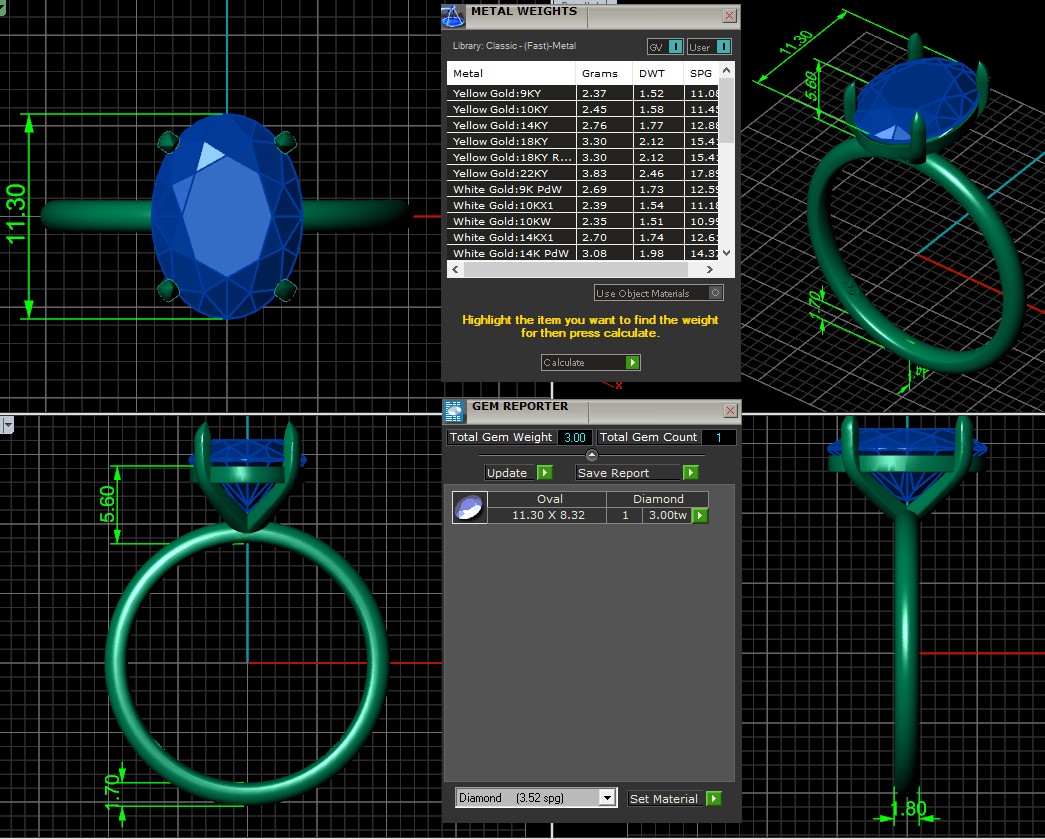Click the Total Gem Weight value field
This screenshot has width=1045, height=839.
pos(574,438)
